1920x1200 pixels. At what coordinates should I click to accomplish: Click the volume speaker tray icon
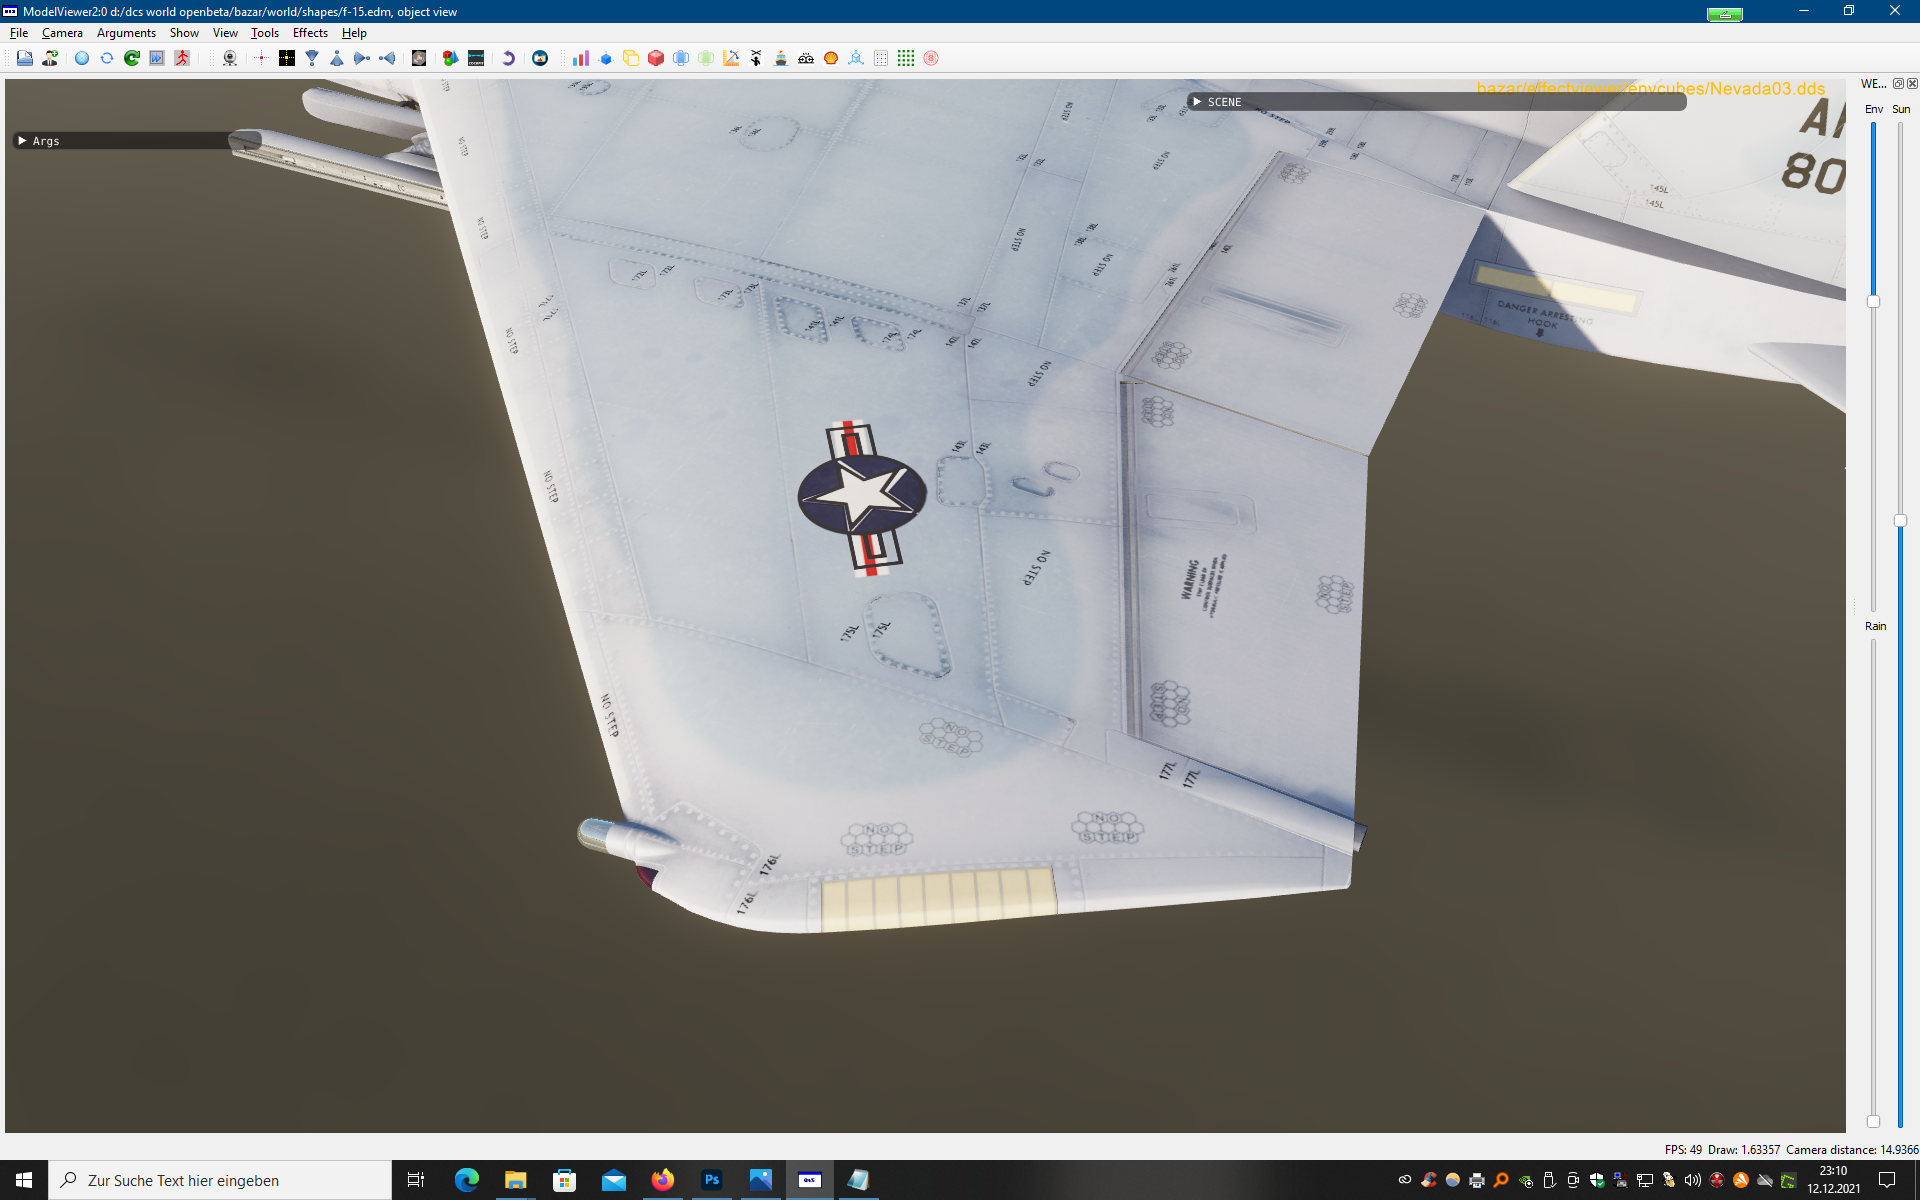1693,1180
